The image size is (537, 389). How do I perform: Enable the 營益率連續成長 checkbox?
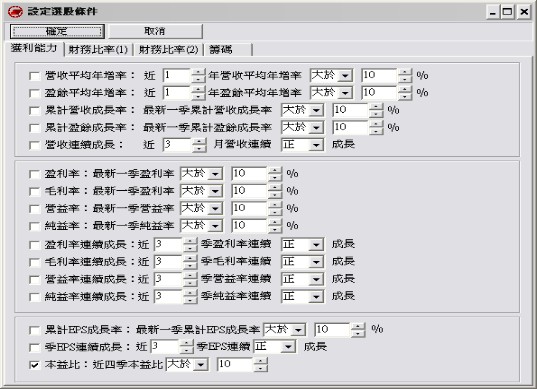(34, 280)
